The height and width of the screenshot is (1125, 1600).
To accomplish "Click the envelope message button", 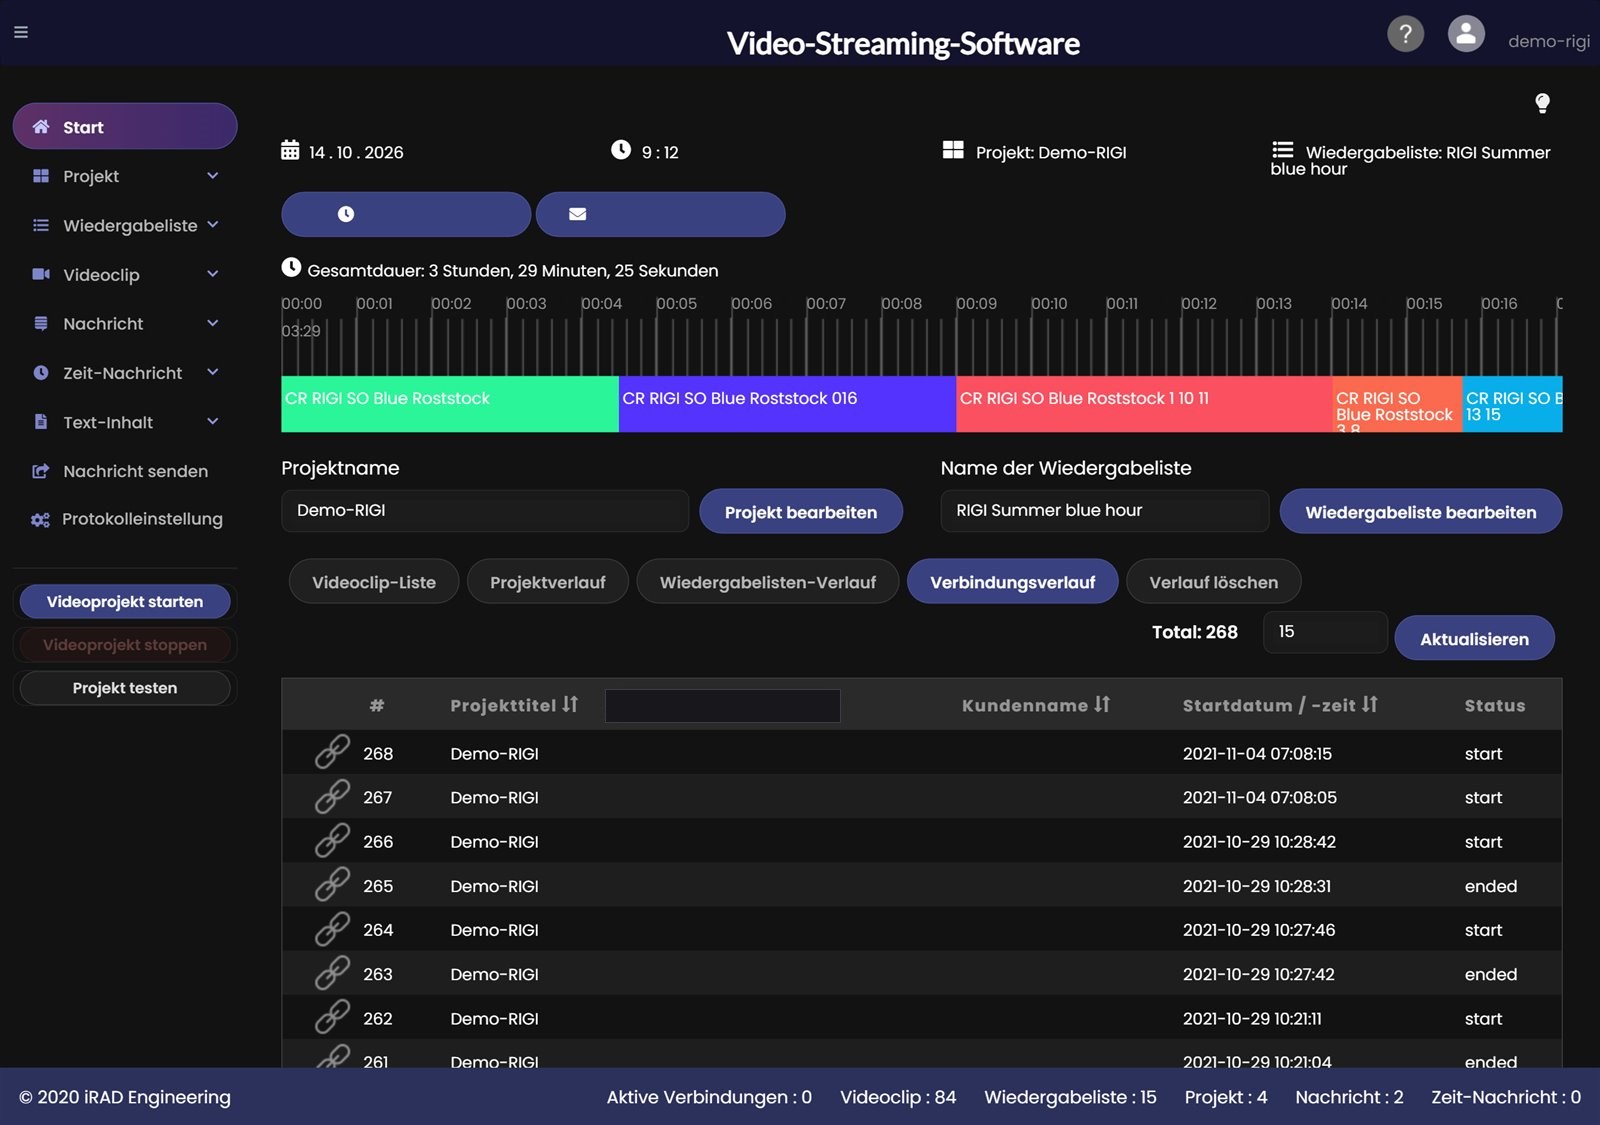I will pyautogui.click(x=660, y=214).
